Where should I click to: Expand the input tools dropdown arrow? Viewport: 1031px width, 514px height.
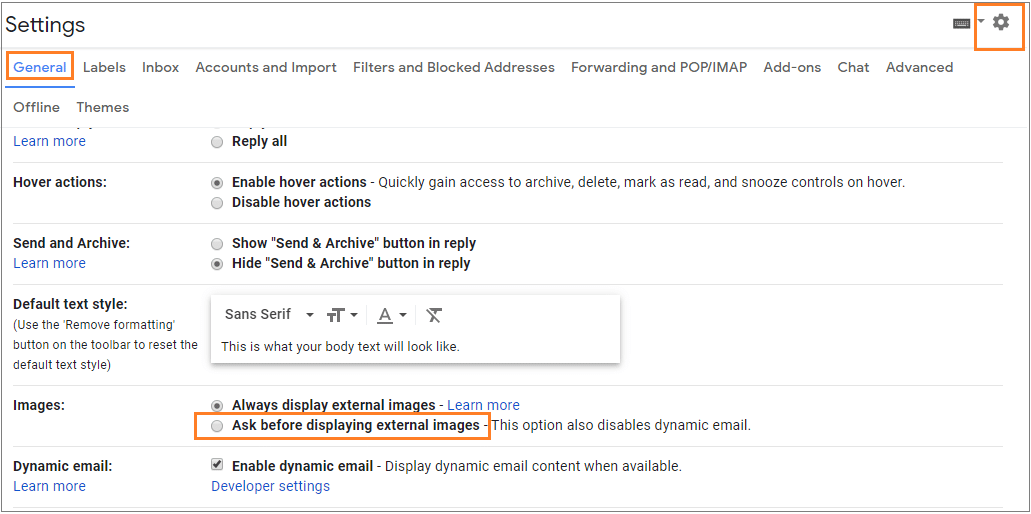tap(981, 22)
